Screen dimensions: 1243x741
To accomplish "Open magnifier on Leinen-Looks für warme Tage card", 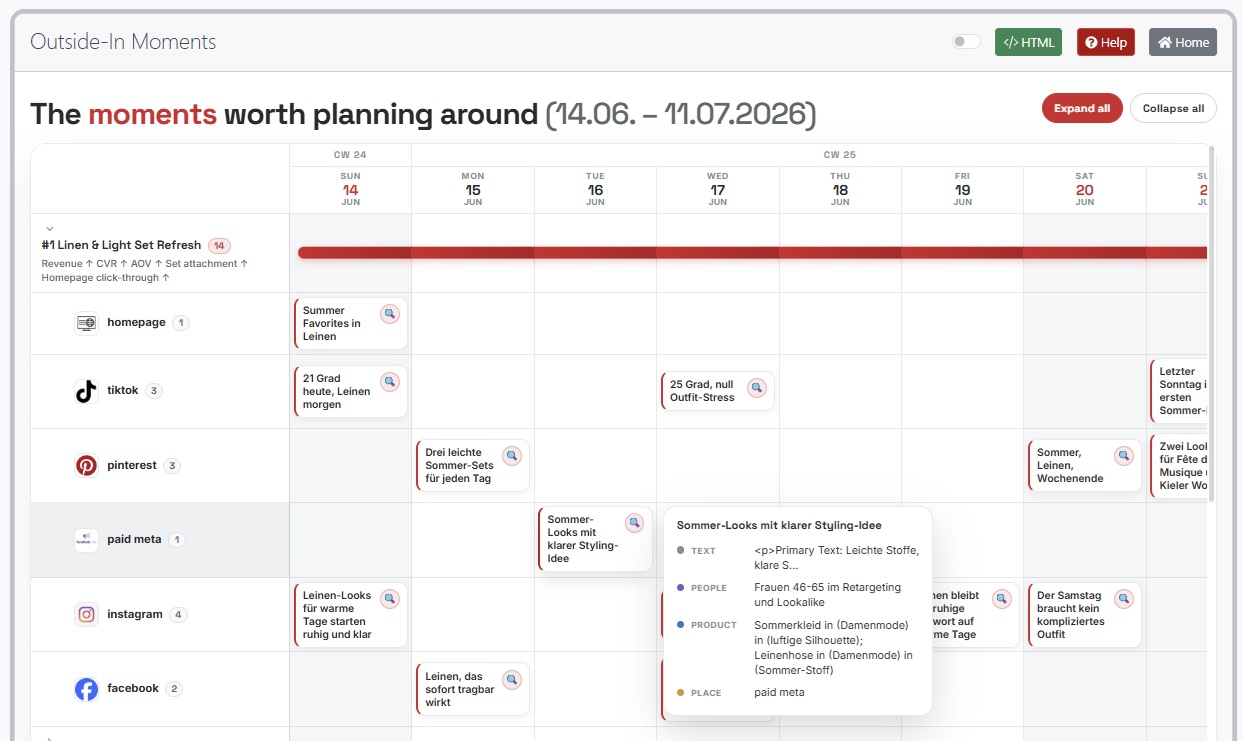I will point(390,599).
